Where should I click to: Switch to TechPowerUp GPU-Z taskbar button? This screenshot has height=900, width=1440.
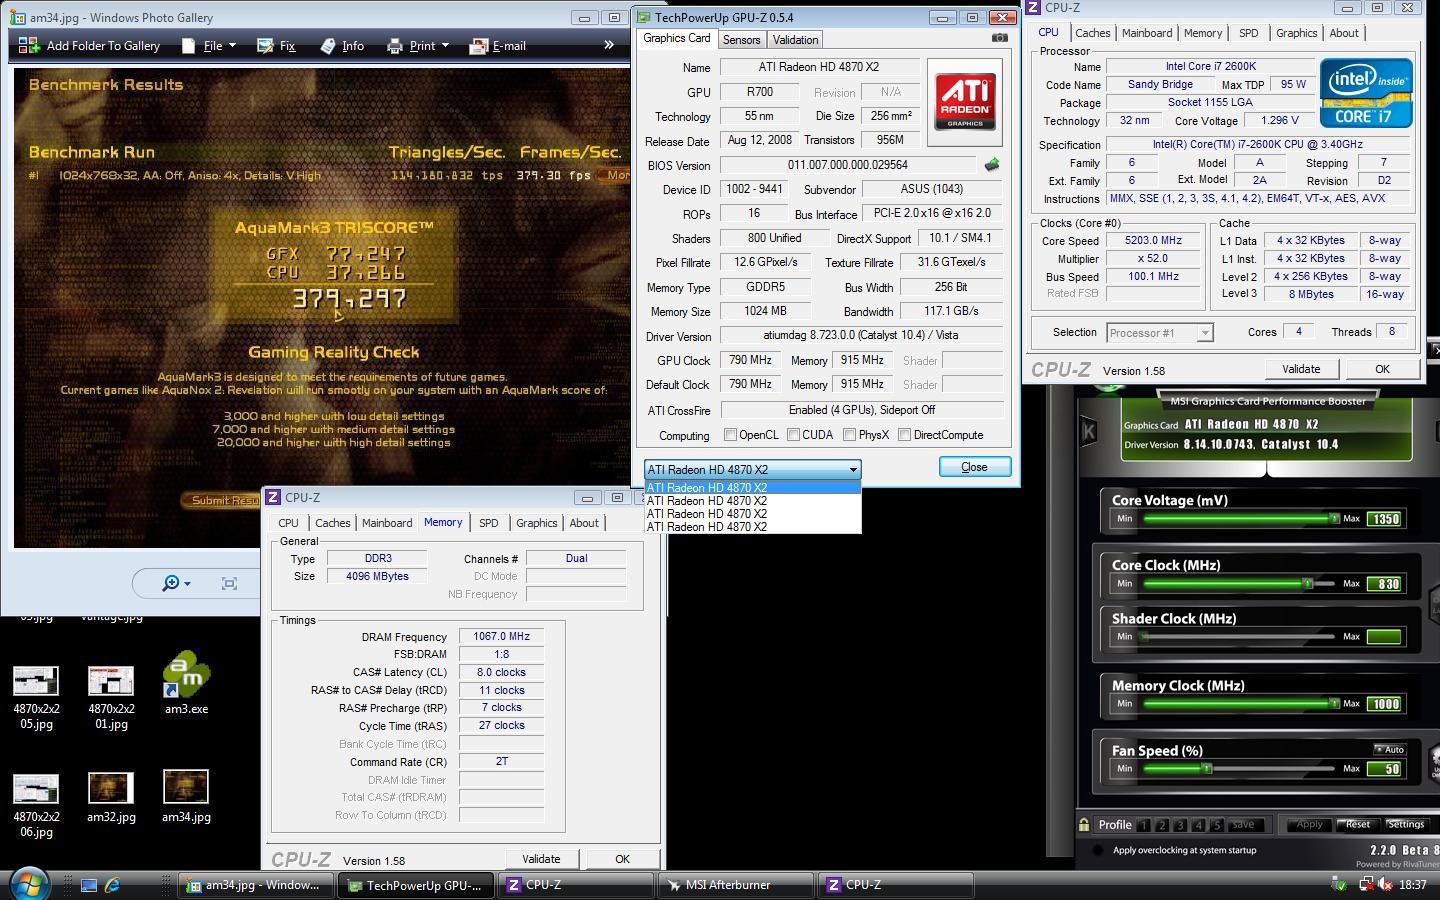[x=414, y=885]
